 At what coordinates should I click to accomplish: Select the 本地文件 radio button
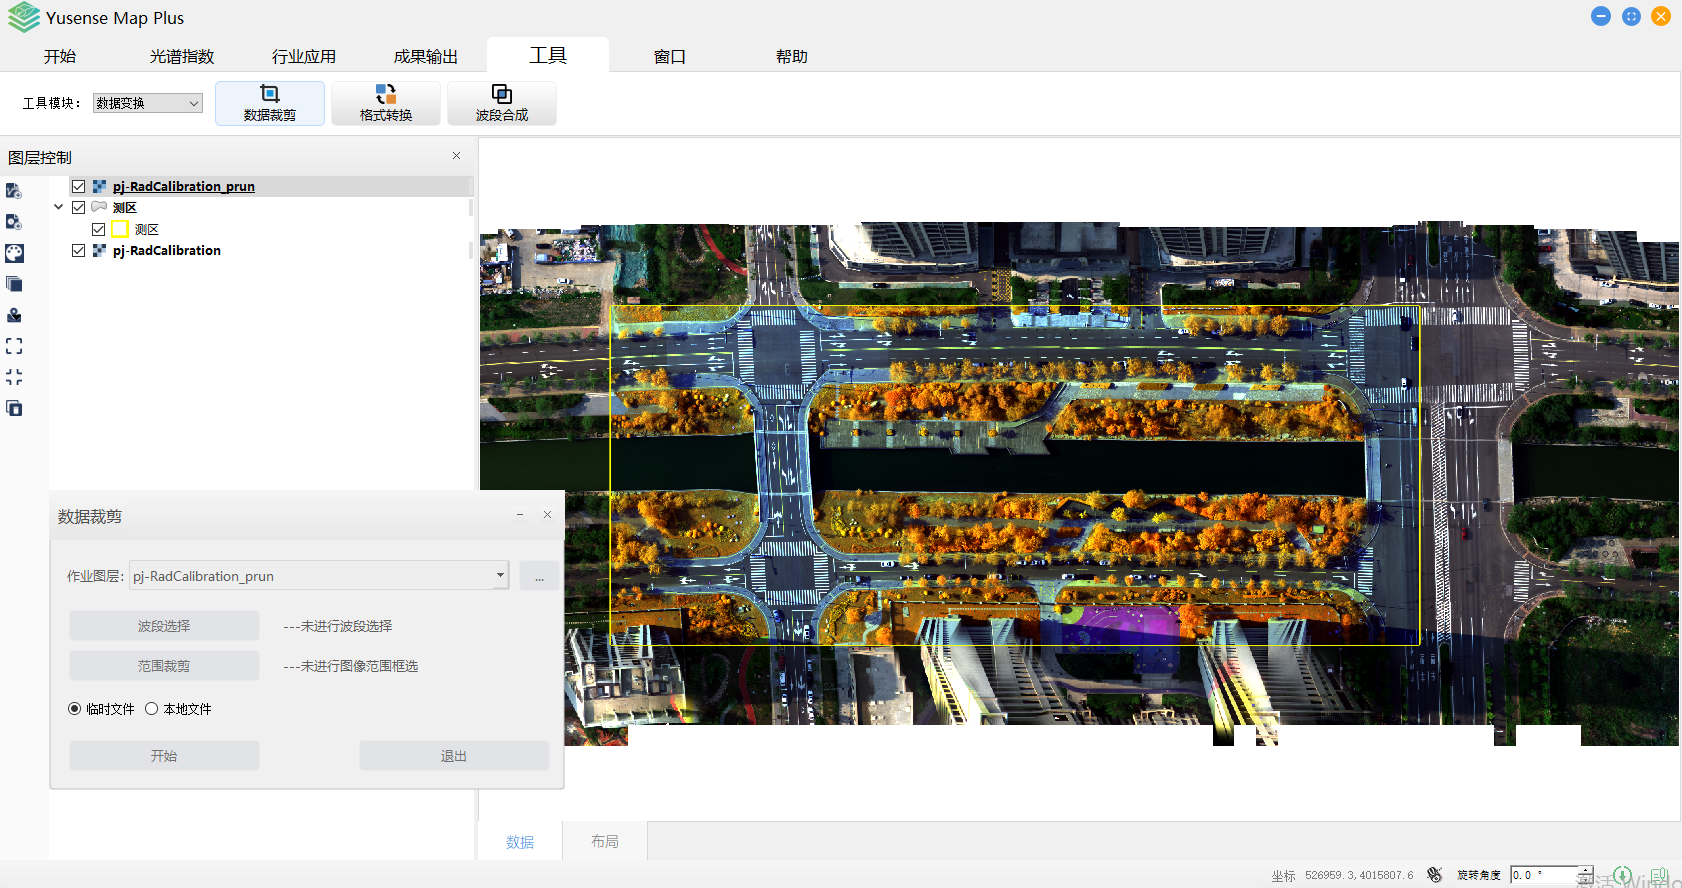152,709
